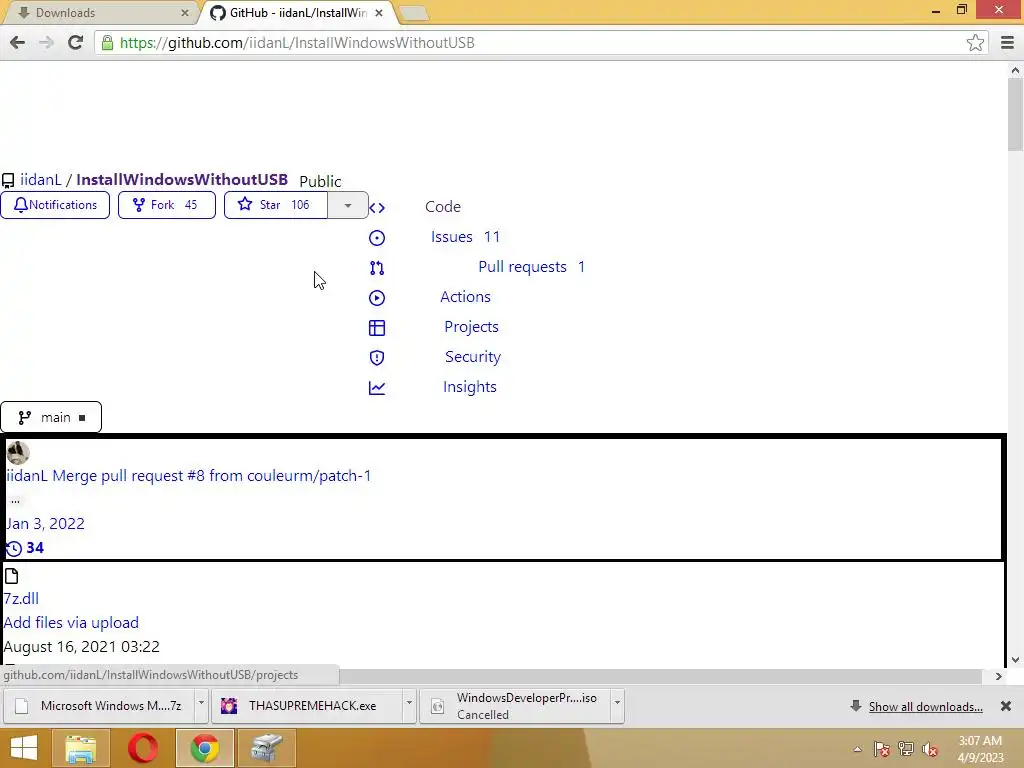
Task: Open the Chrome hamburger menu
Action: (1007, 42)
